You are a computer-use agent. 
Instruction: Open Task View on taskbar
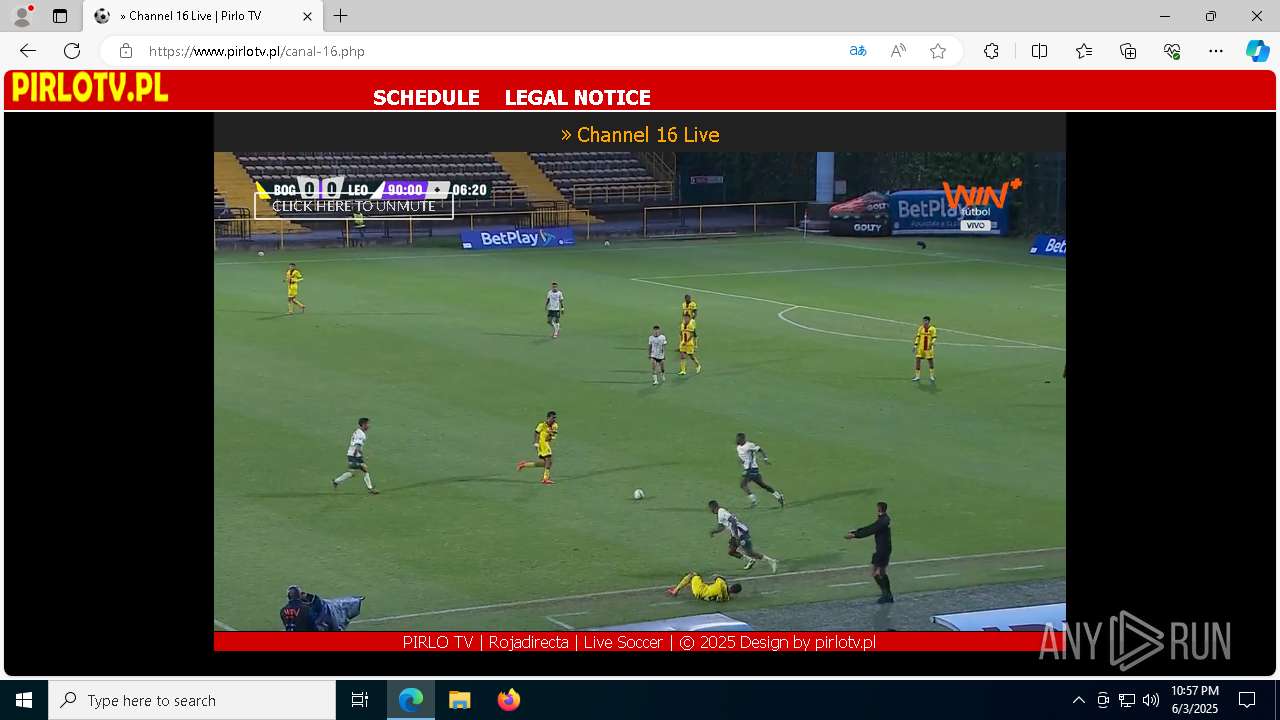pos(360,700)
